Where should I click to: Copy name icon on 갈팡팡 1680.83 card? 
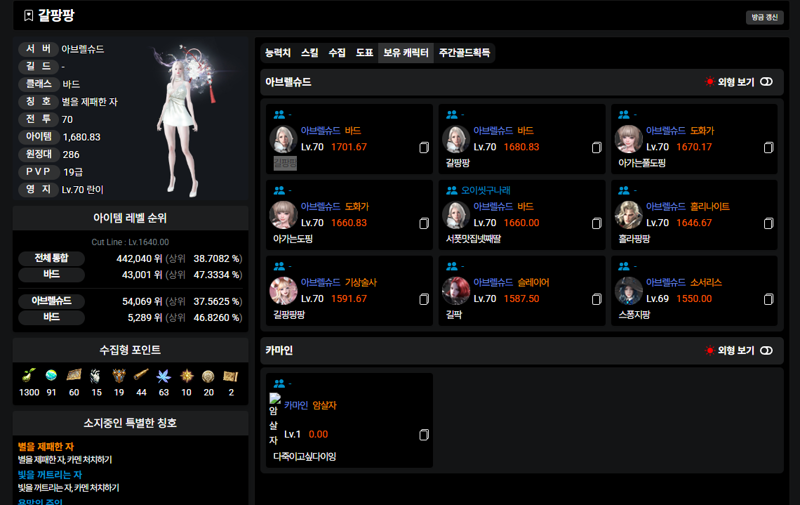(x=596, y=147)
